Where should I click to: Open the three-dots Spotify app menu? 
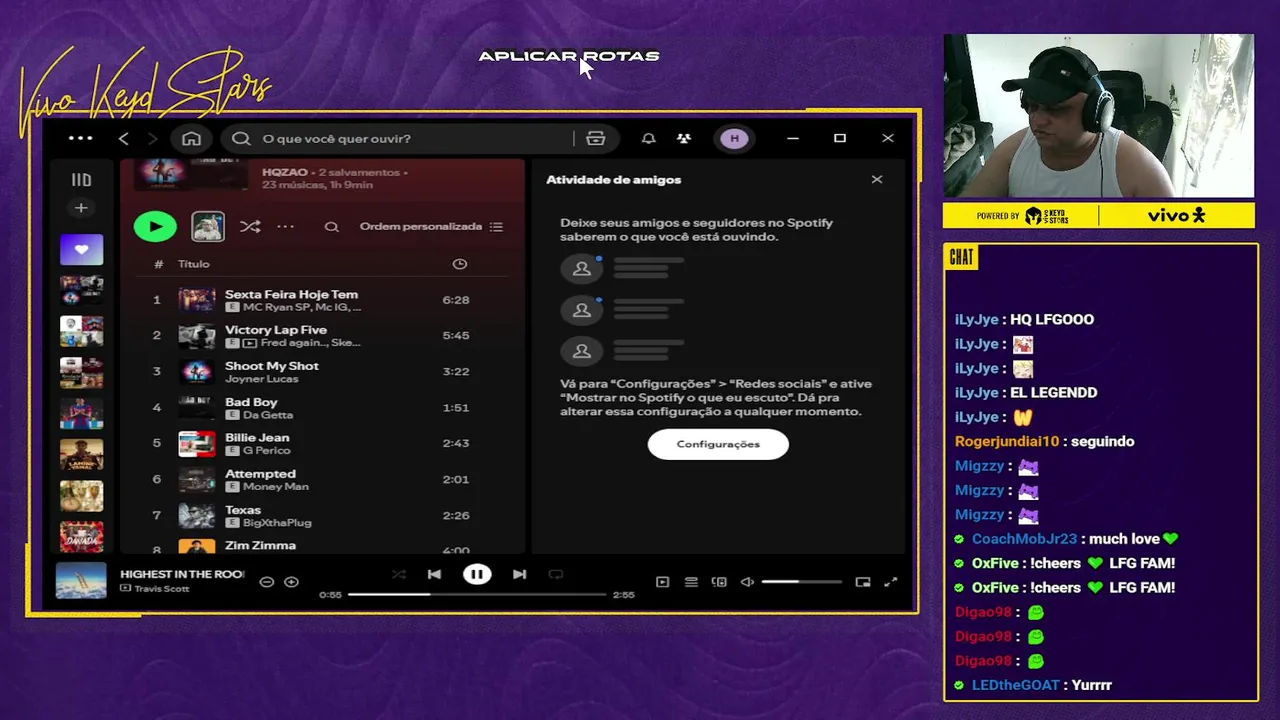pos(80,138)
